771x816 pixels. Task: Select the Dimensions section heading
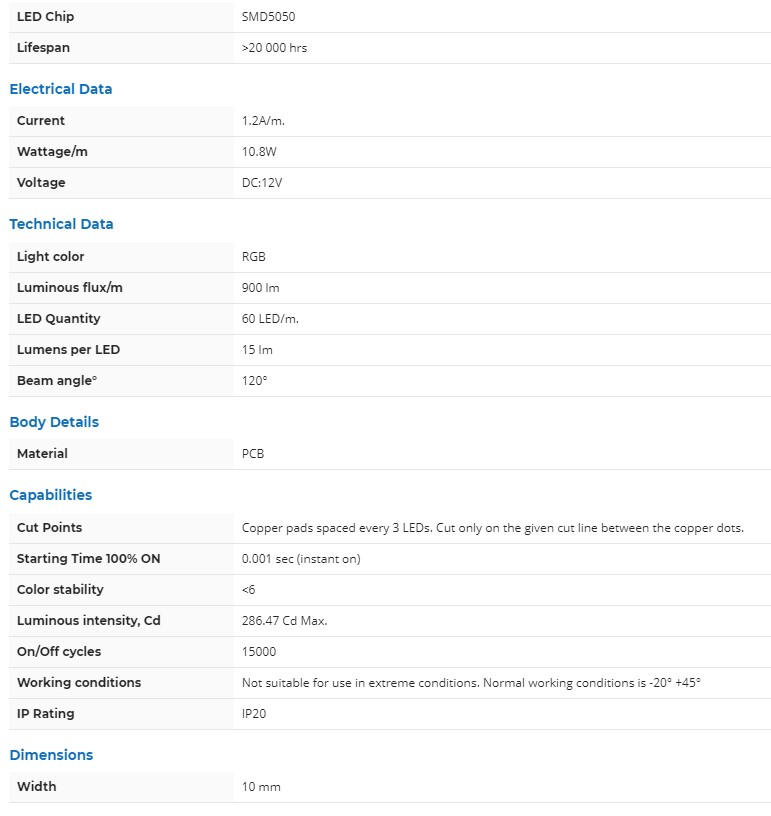[51, 755]
